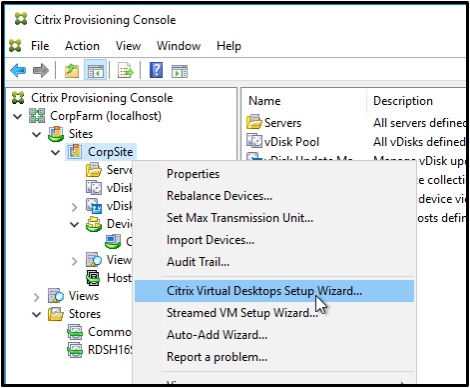470x388 pixels.
Task: Expand the vDisk Update Management node
Action: 74,207
